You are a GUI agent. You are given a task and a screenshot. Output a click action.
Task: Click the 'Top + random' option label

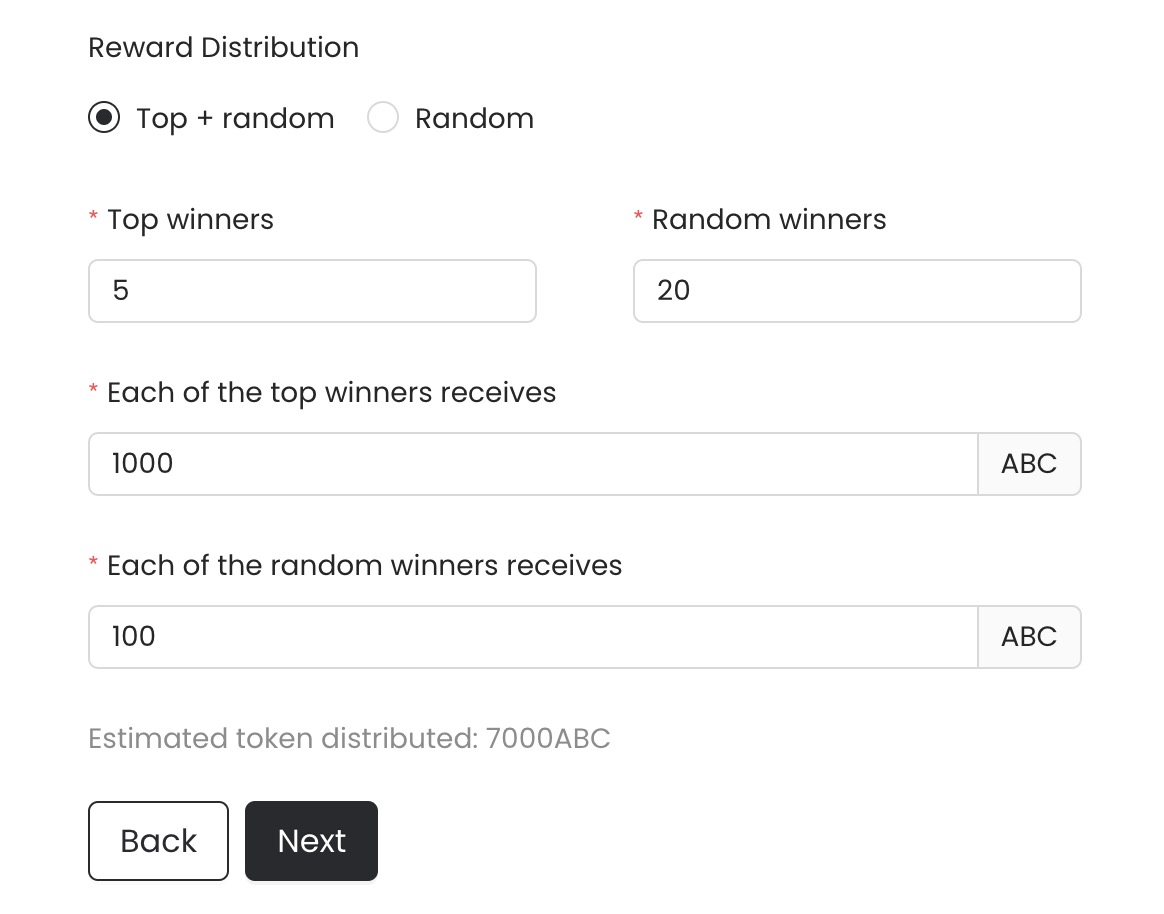235,118
